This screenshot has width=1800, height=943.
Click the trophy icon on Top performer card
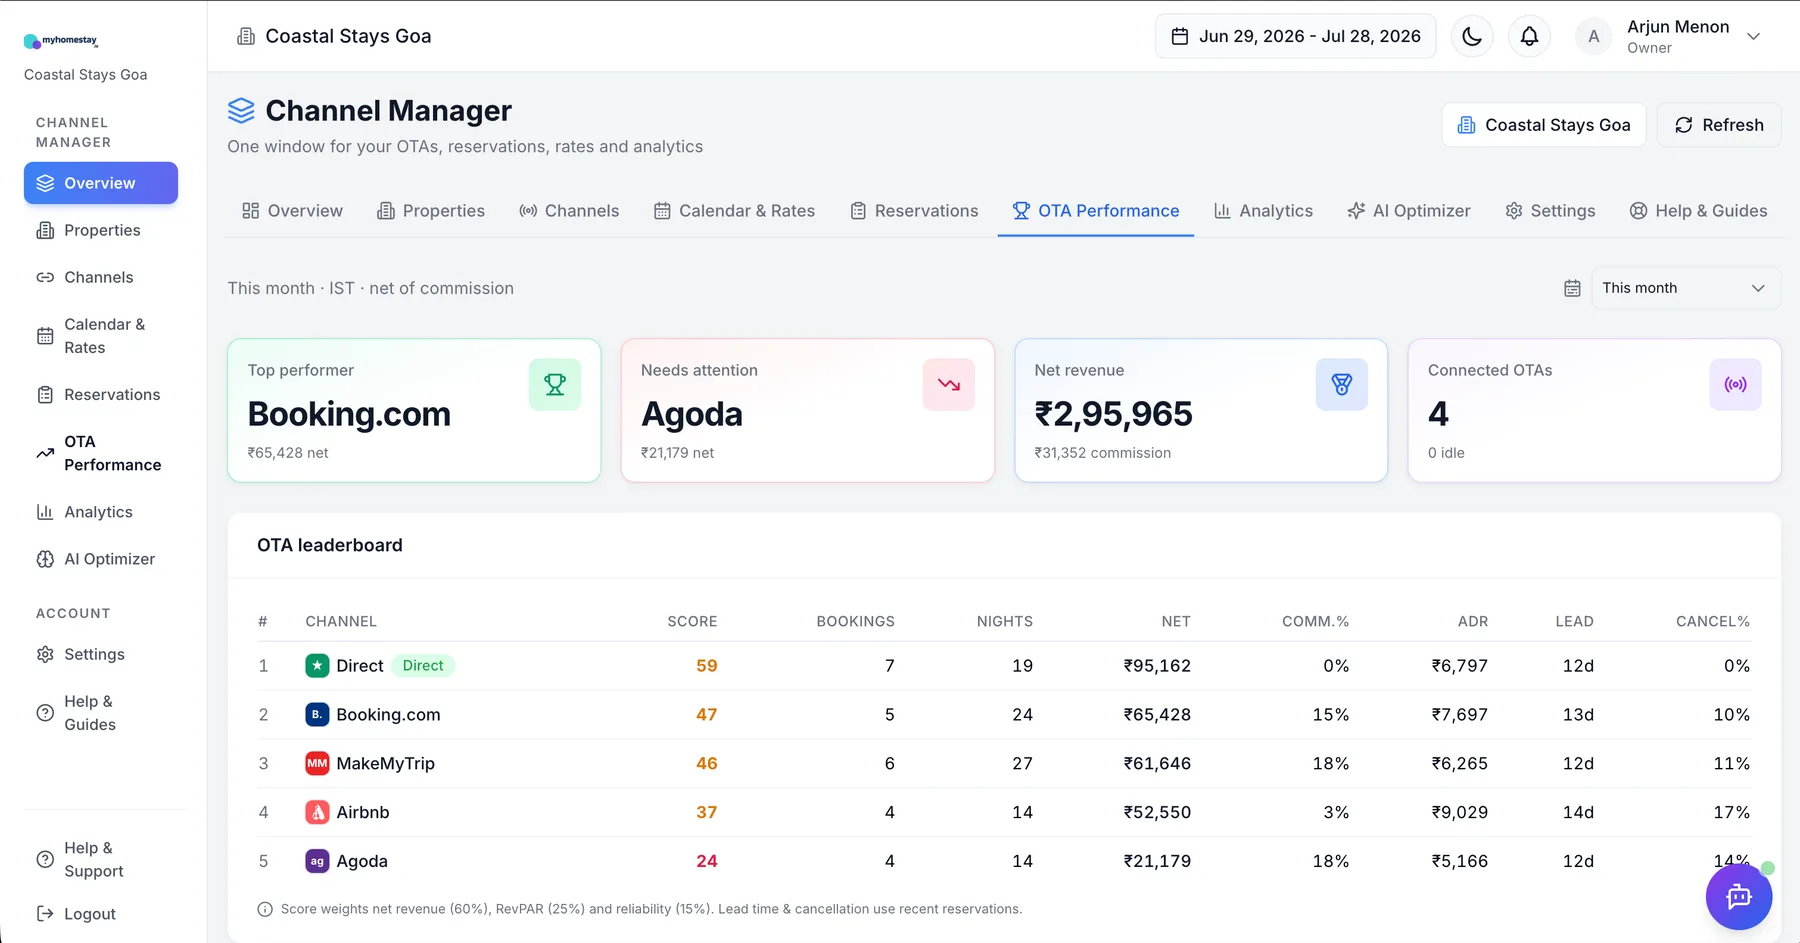coord(555,384)
